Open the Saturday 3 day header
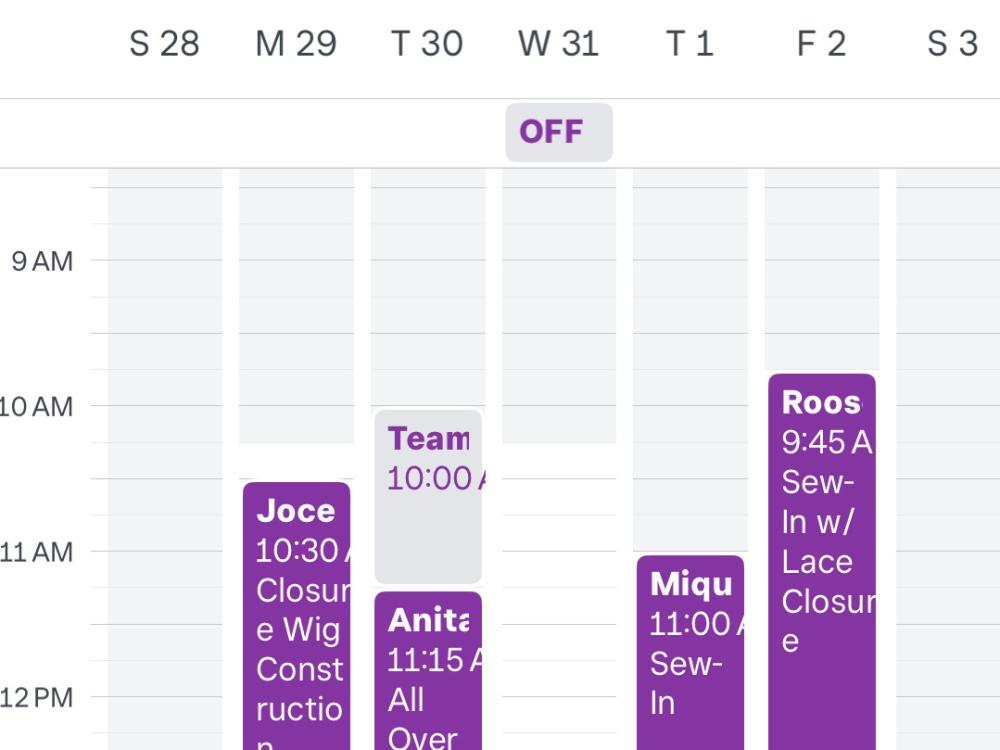Screen dimensions: 1000x750 (953, 44)
